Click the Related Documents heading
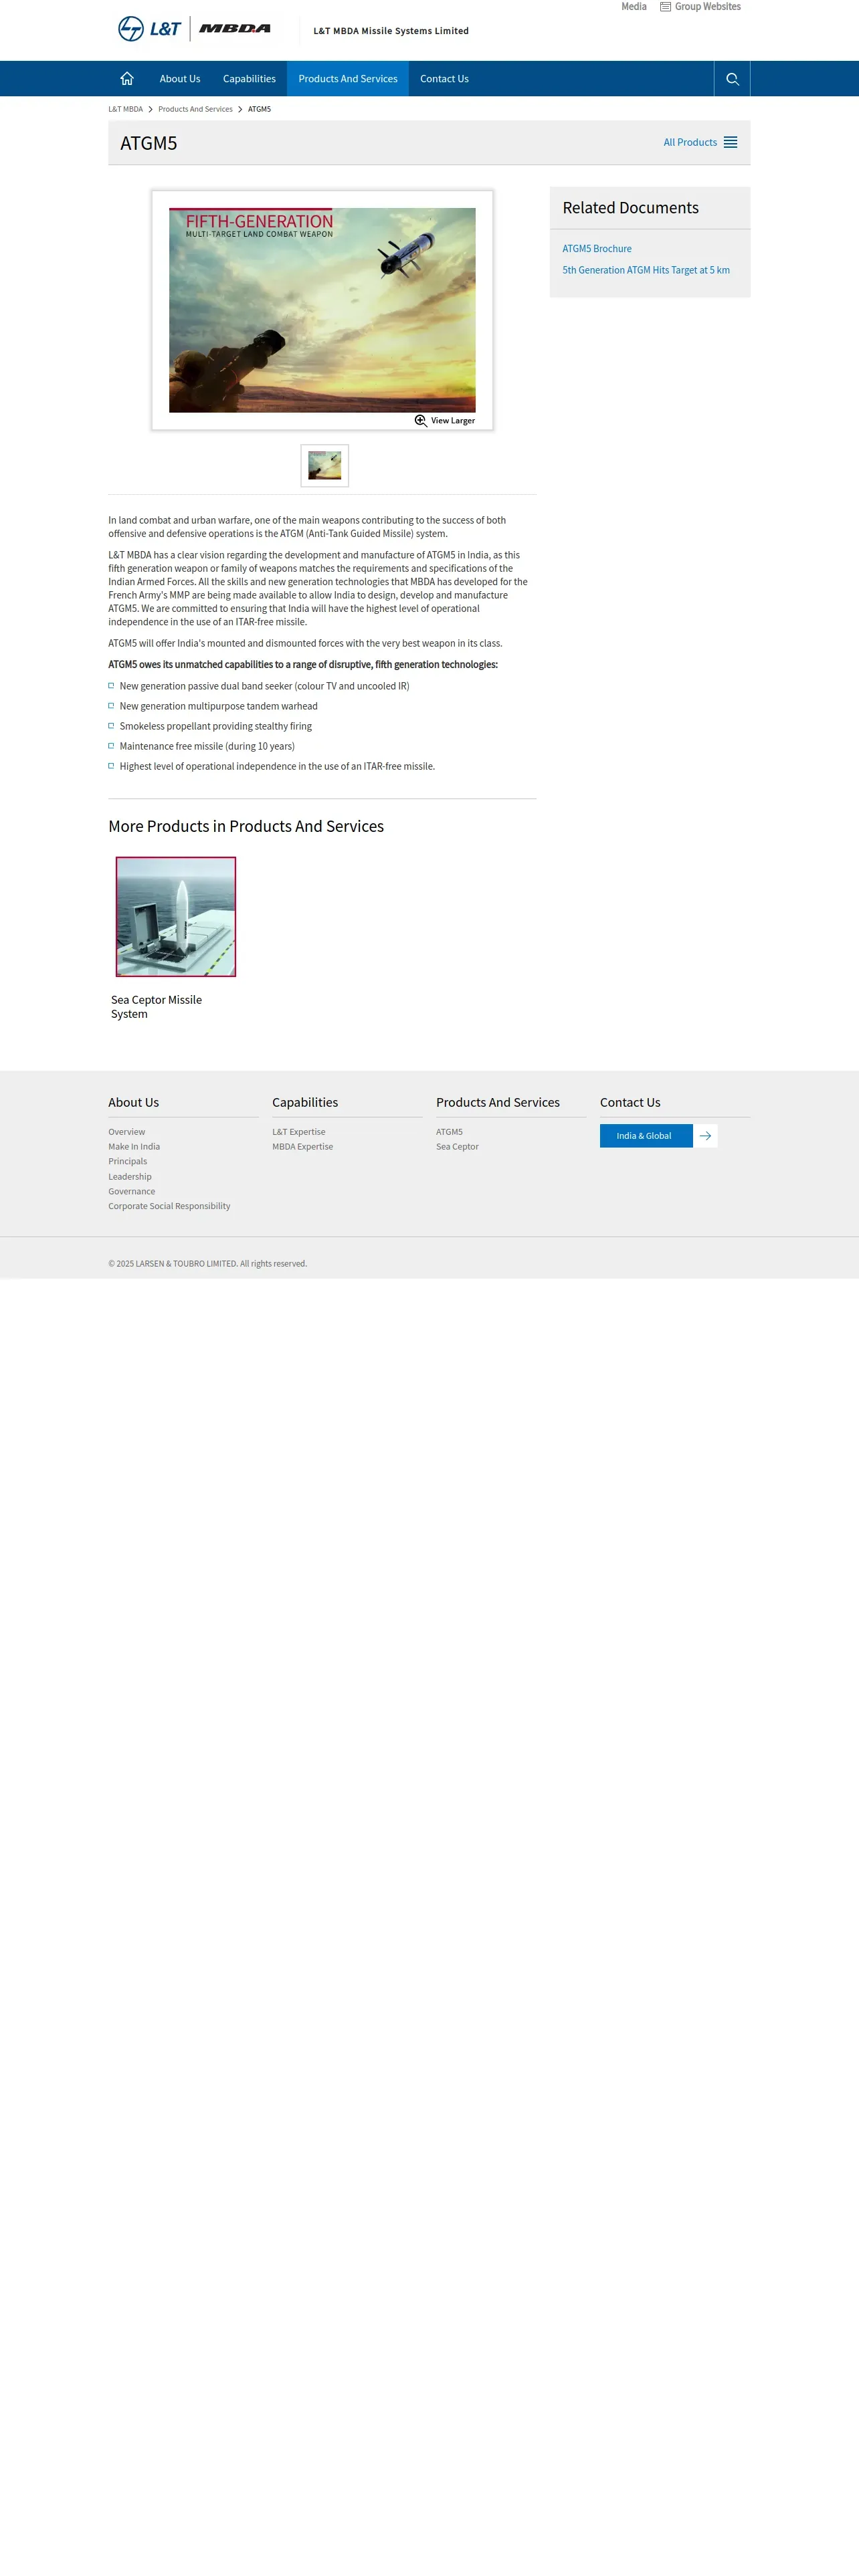 pyautogui.click(x=630, y=208)
